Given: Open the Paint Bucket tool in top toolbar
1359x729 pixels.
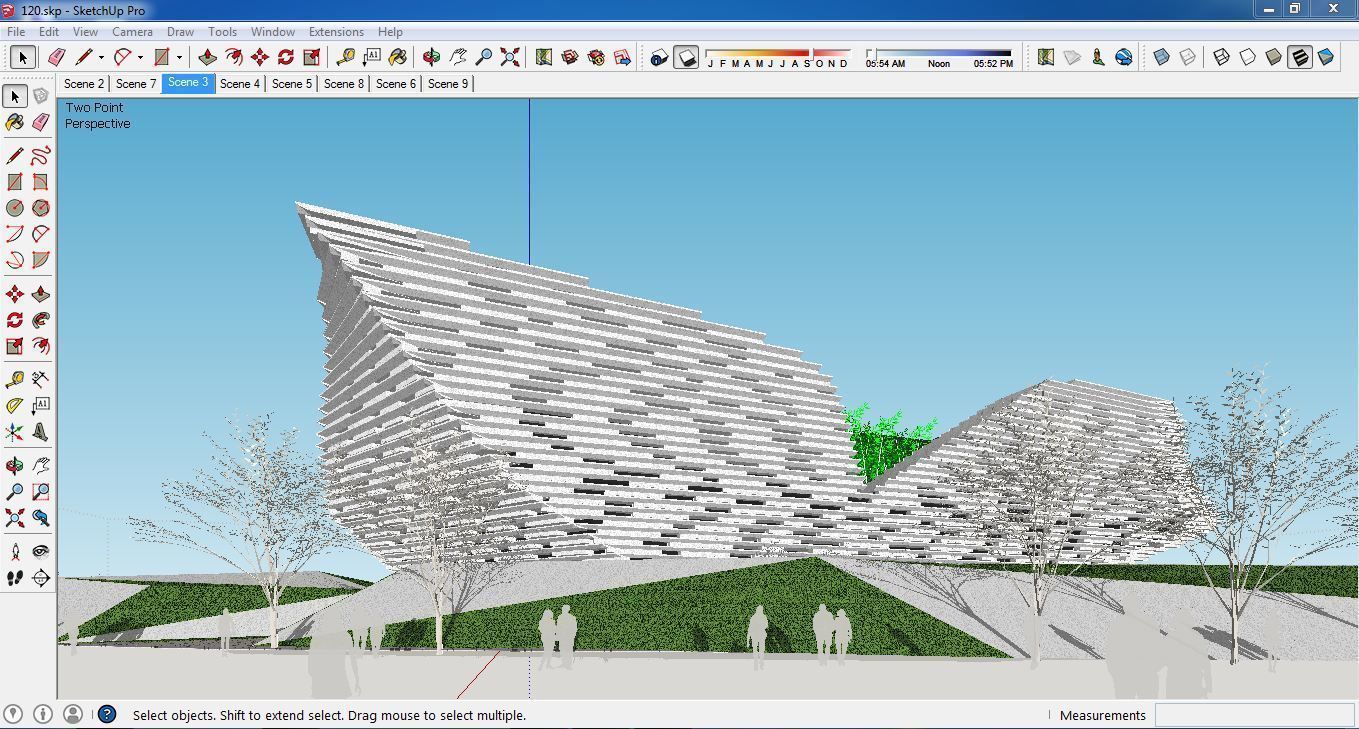Looking at the screenshot, I should pyautogui.click(x=397, y=57).
